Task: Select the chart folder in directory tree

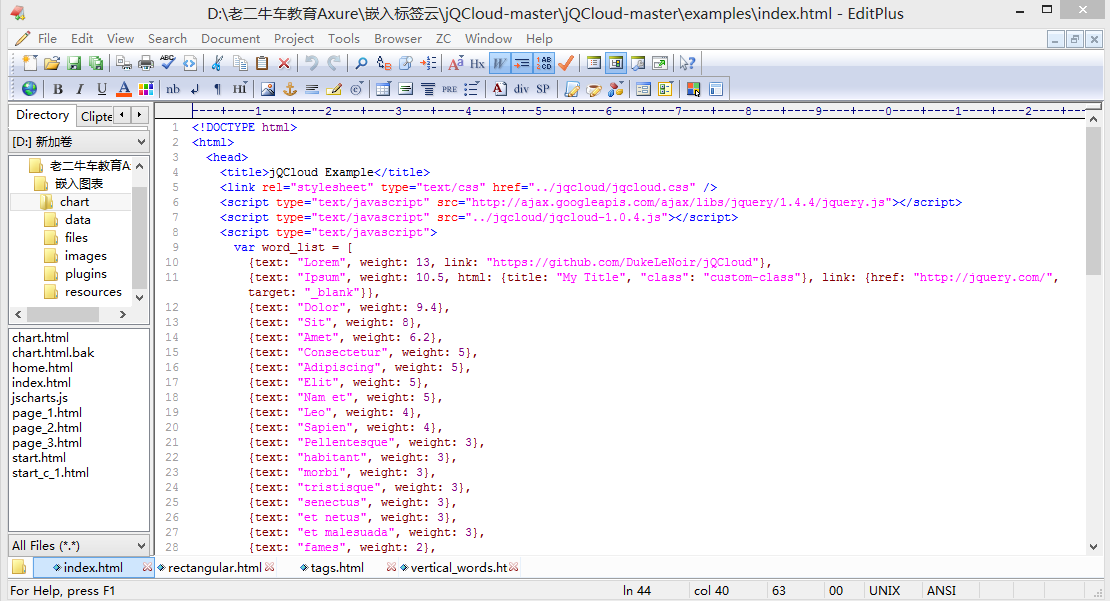Action: point(74,202)
